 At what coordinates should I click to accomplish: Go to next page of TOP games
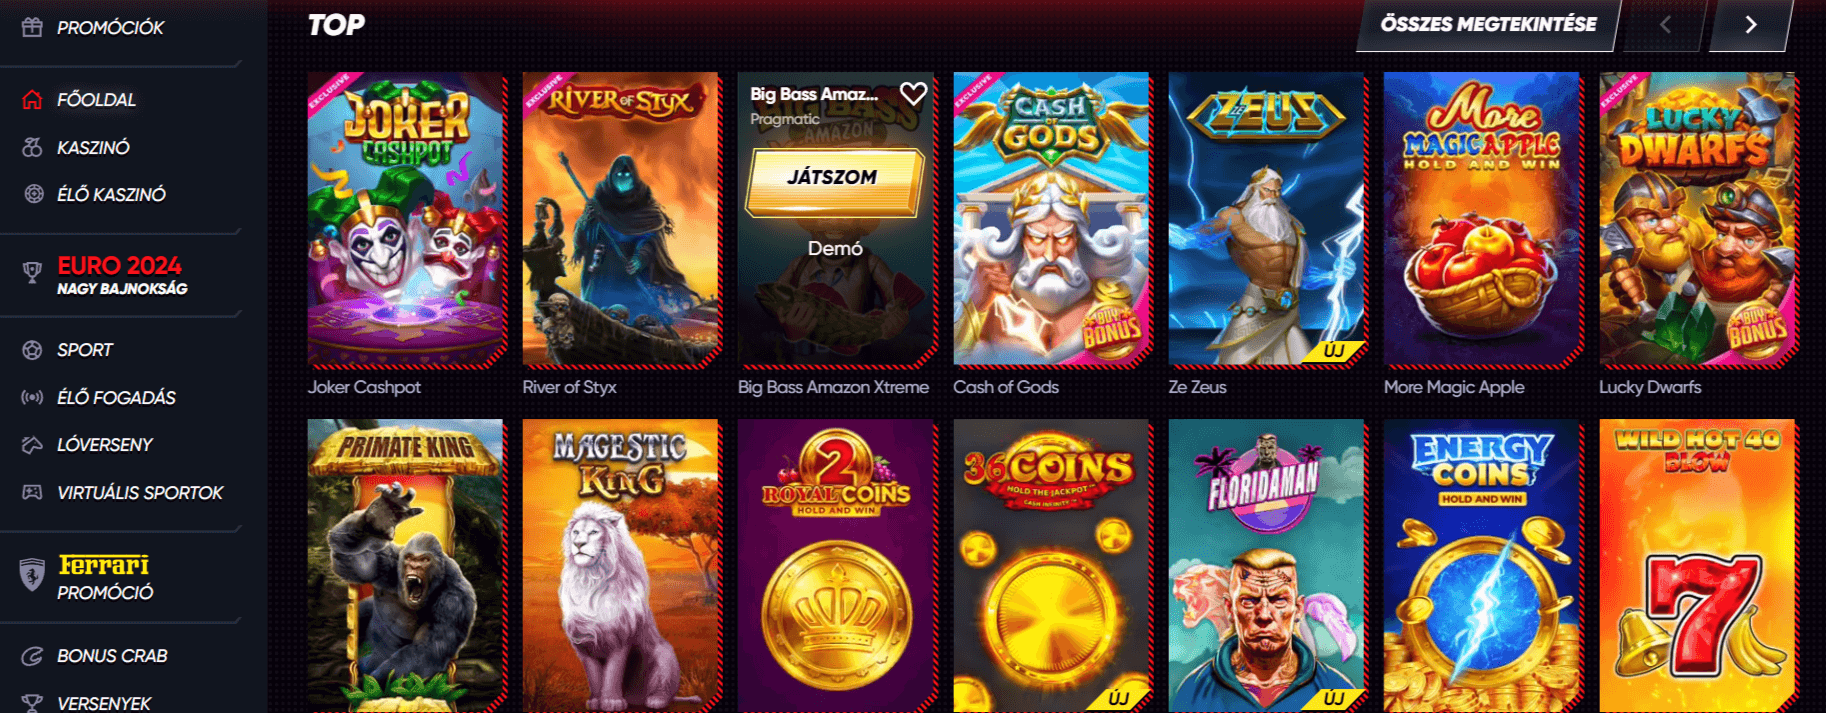(x=1750, y=25)
